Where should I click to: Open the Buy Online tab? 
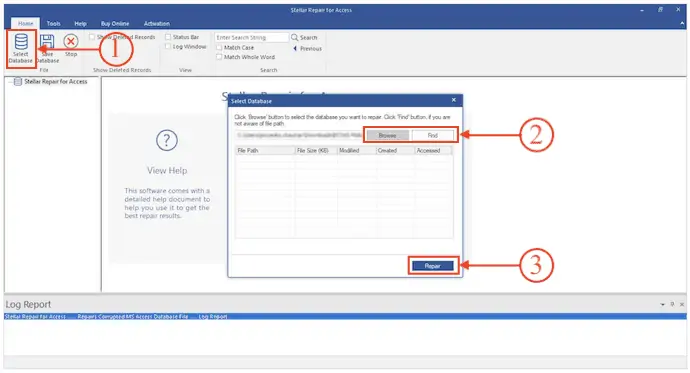tap(115, 24)
